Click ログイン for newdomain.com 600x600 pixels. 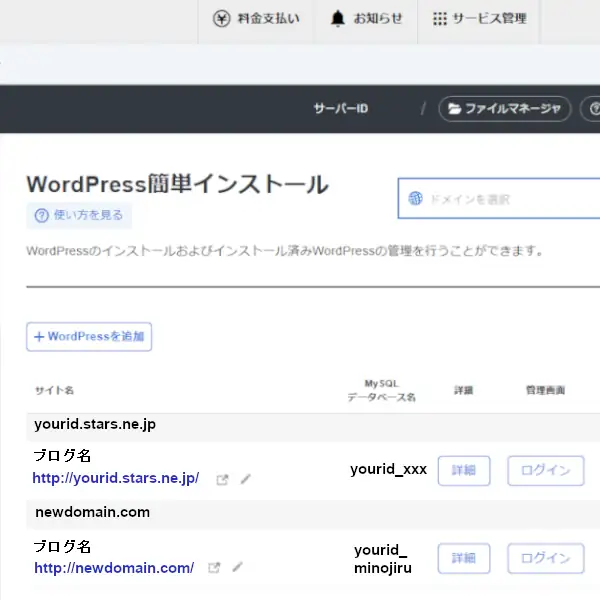(x=546, y=559)
